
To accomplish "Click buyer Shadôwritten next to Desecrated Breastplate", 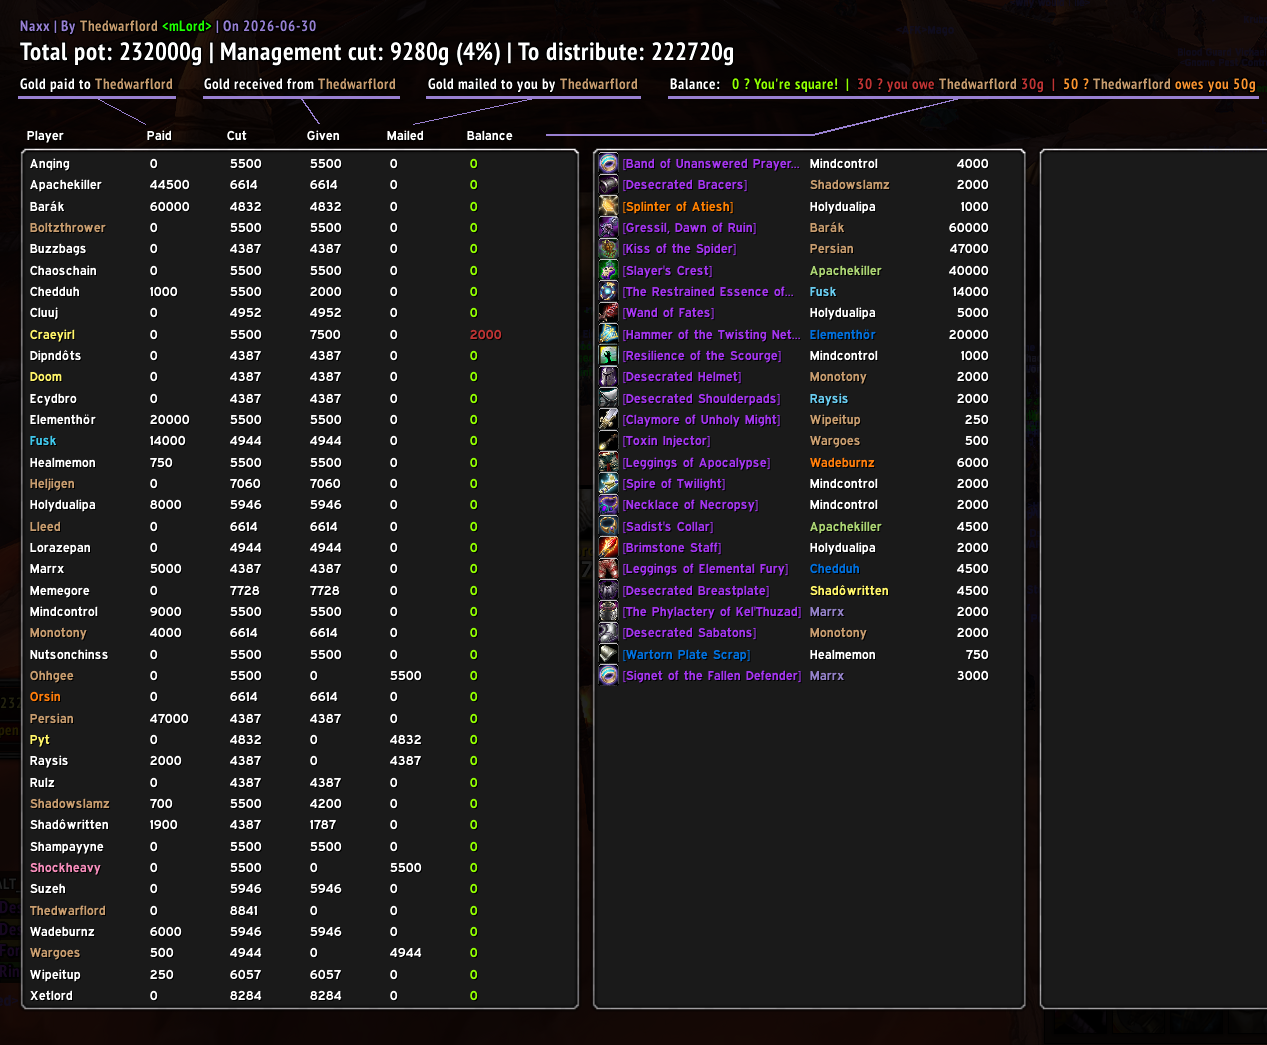I will click(x=849, y=591).
